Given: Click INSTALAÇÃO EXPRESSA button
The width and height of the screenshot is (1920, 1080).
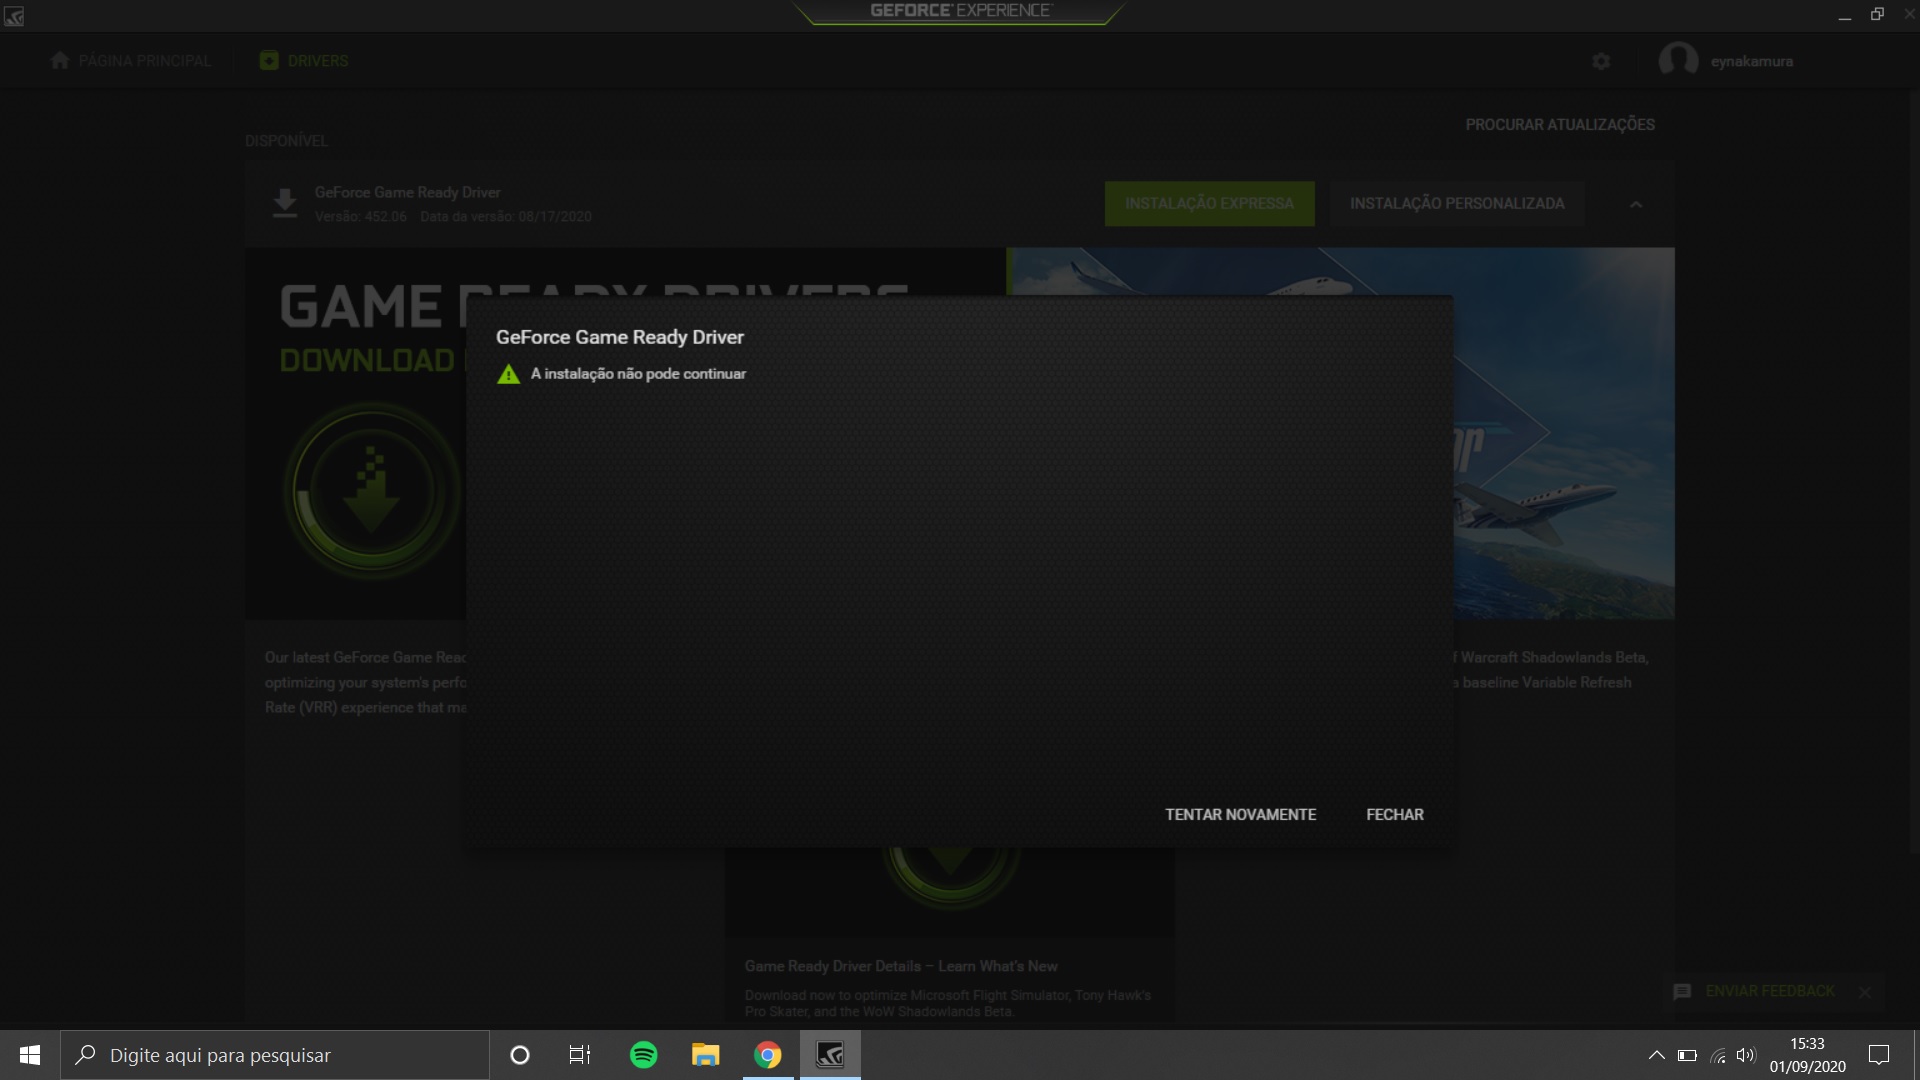Looking at the screenshot, I should click(x=1209, y=203).
